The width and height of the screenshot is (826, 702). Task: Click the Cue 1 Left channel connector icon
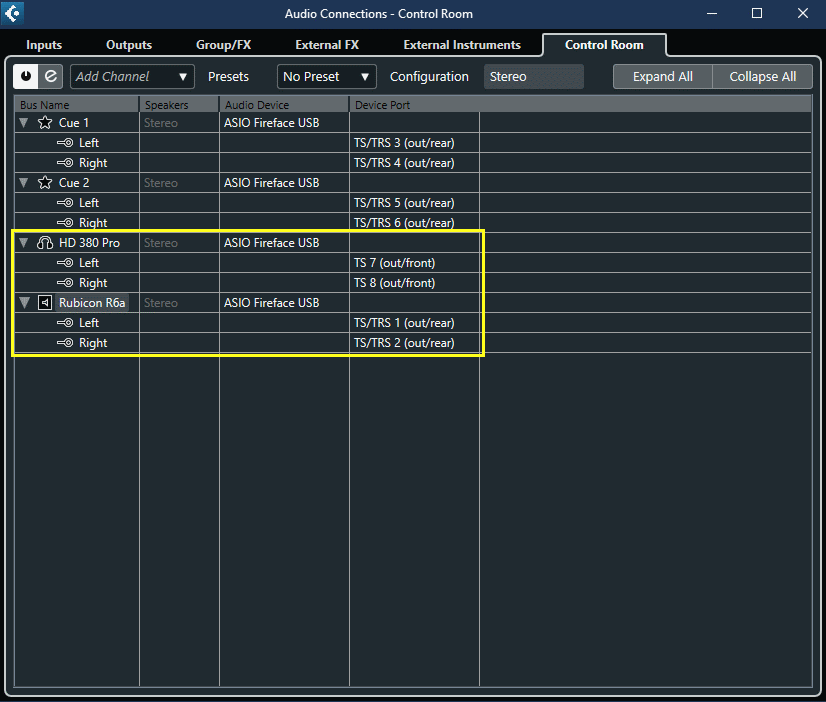coord(65,143)
